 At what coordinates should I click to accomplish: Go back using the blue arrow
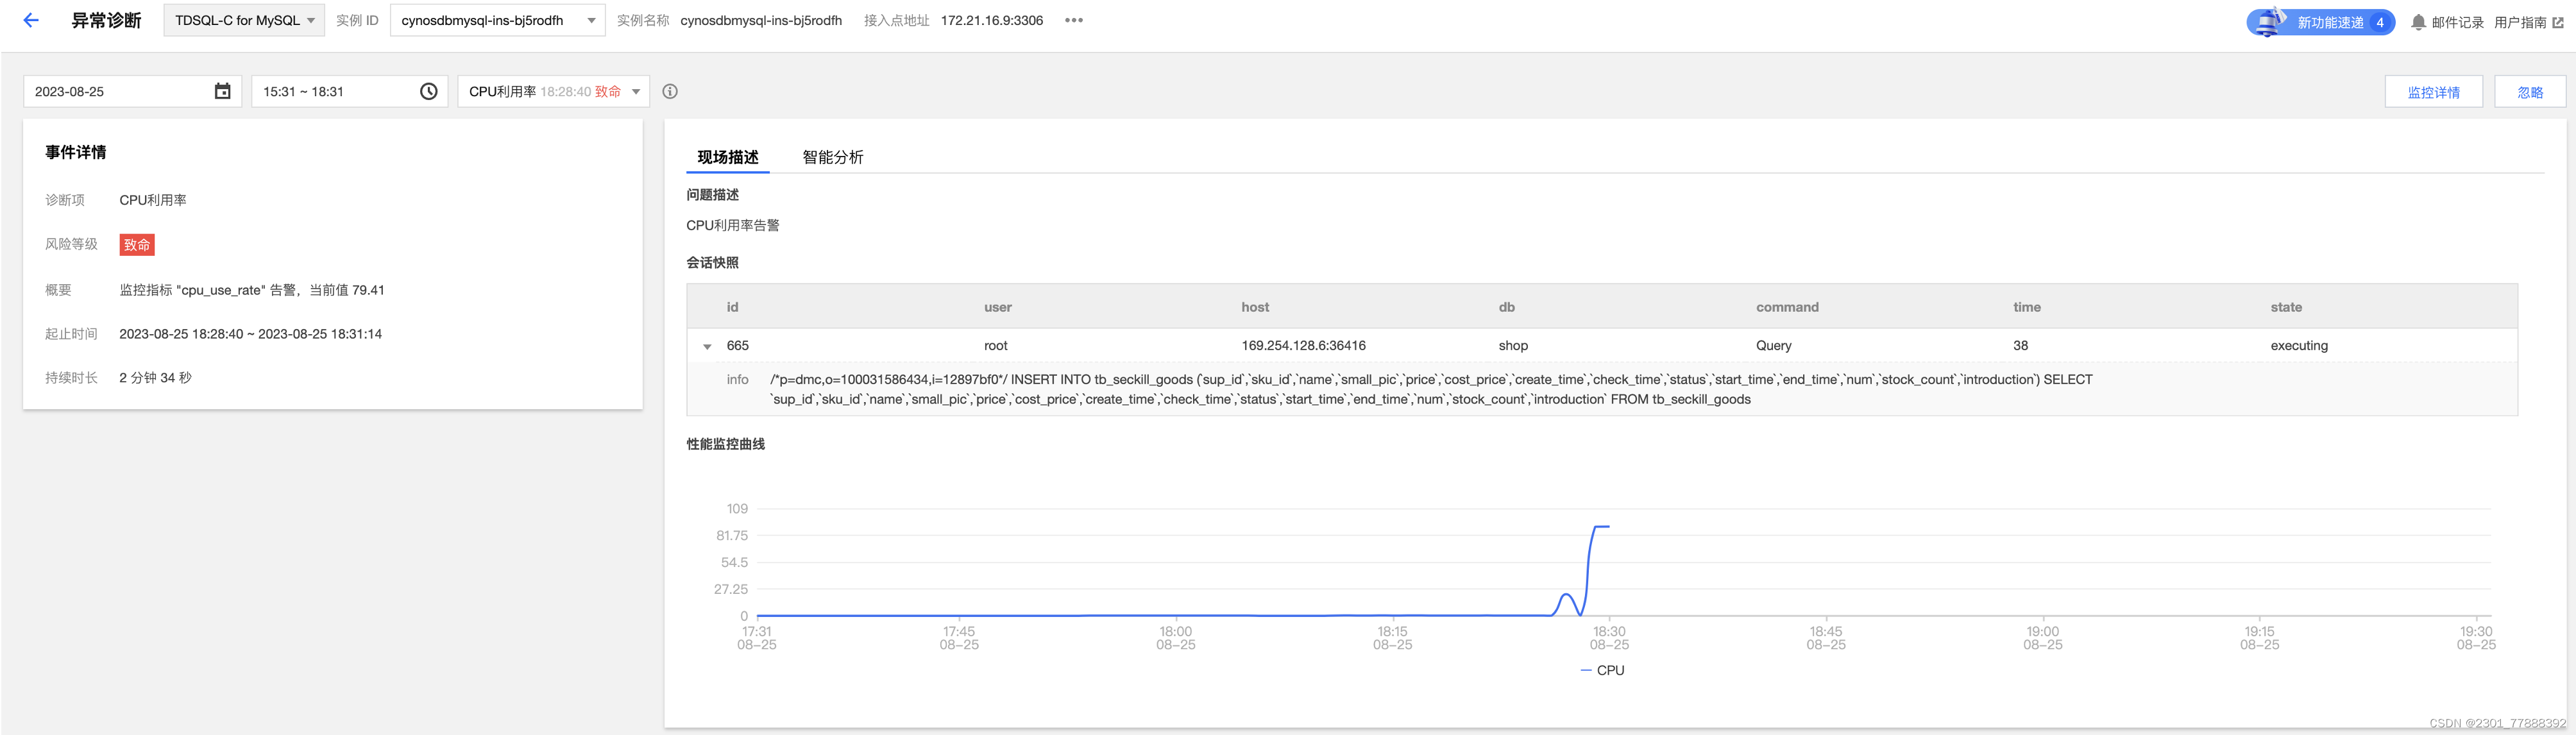[x=31, y=20]
